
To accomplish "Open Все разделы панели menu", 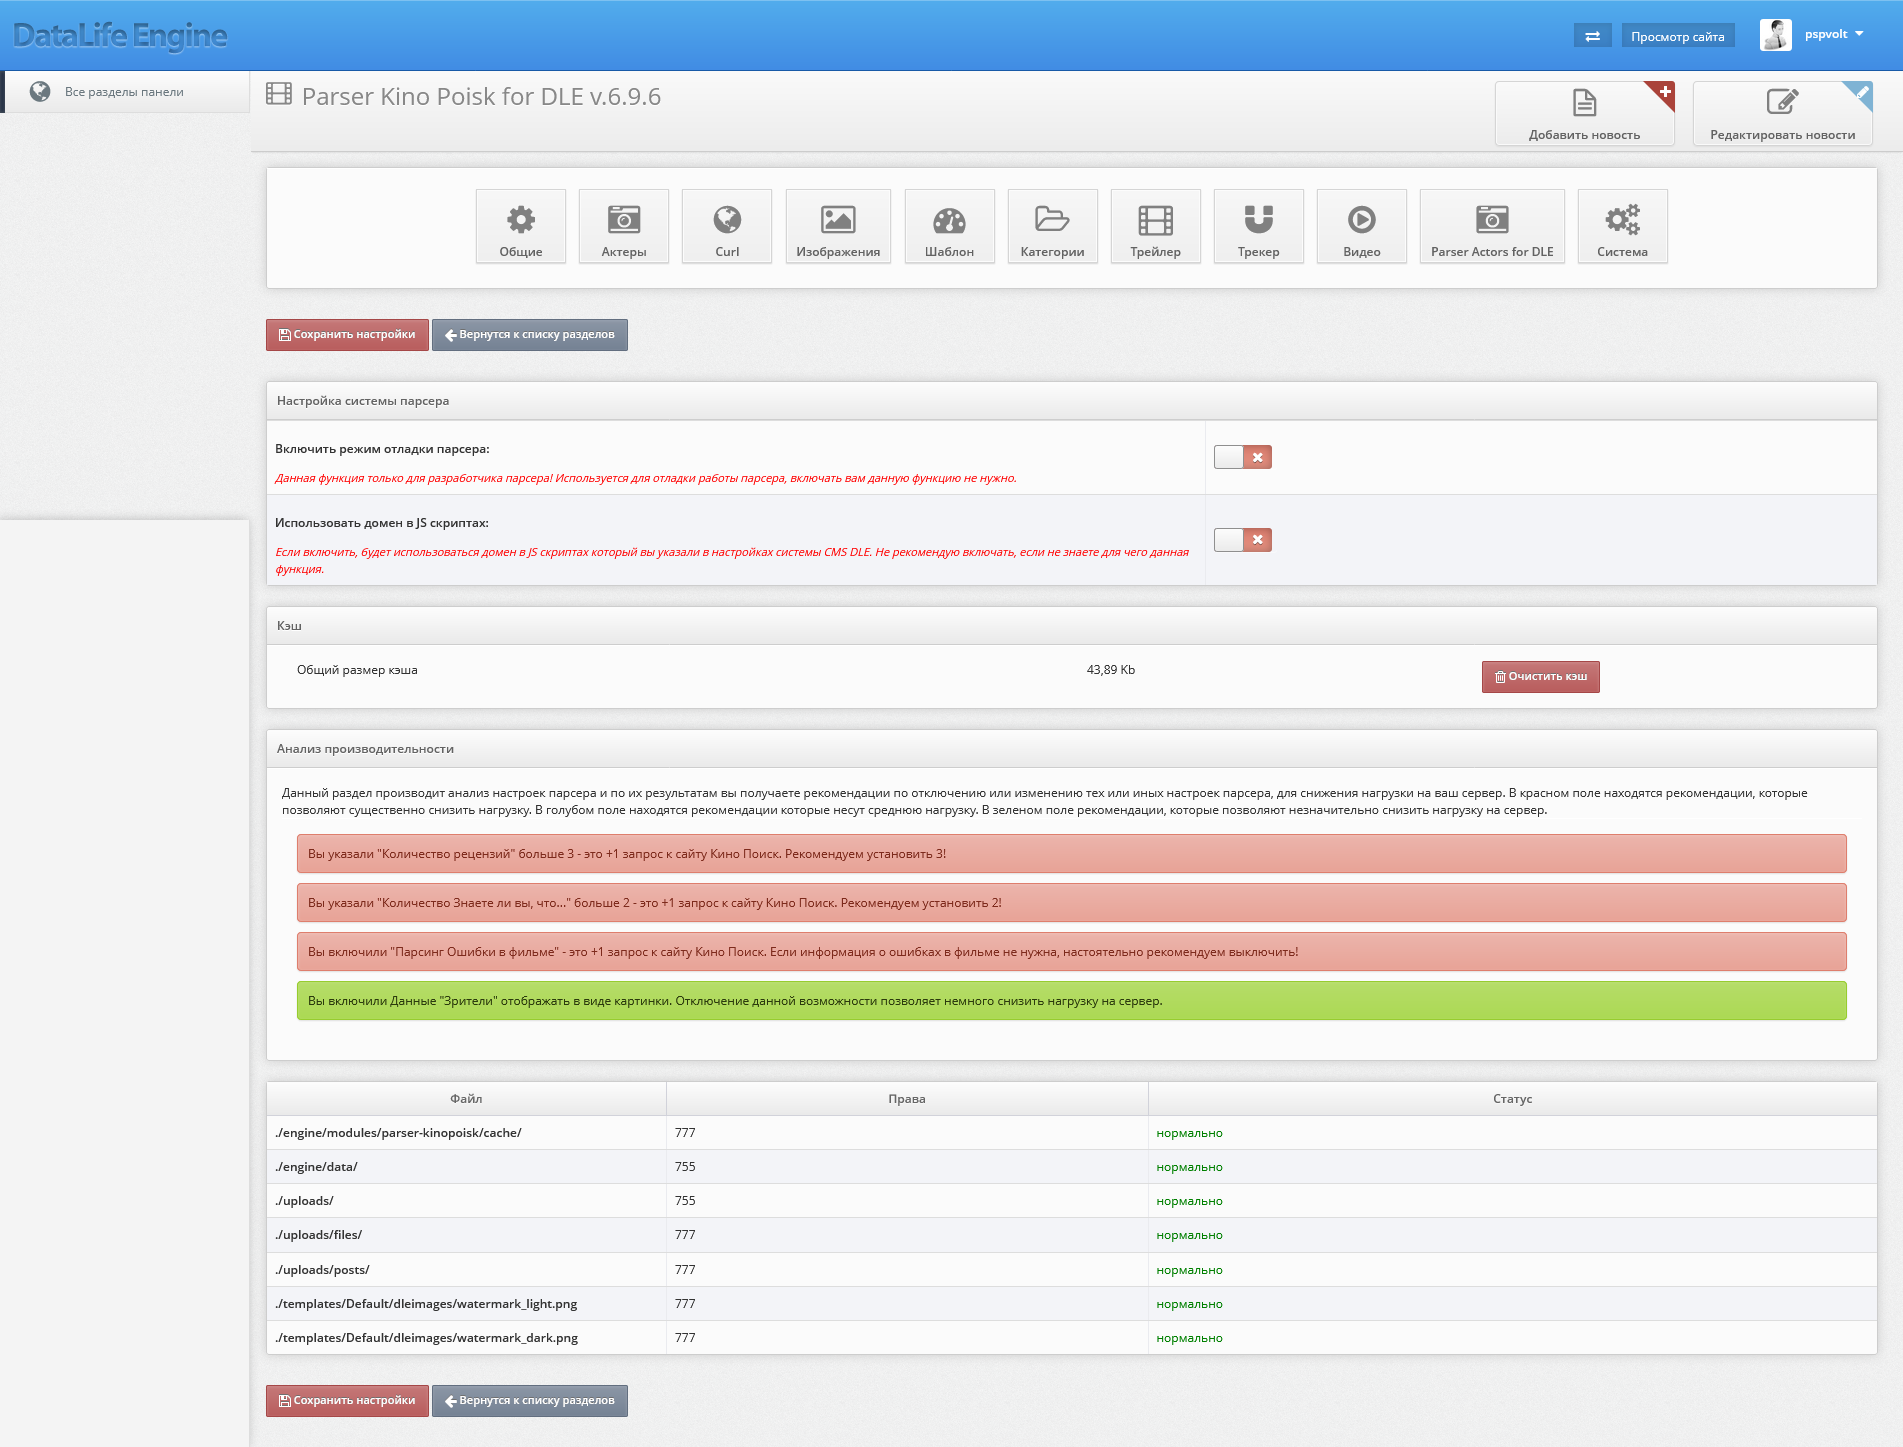I will (x=124, y=92).
